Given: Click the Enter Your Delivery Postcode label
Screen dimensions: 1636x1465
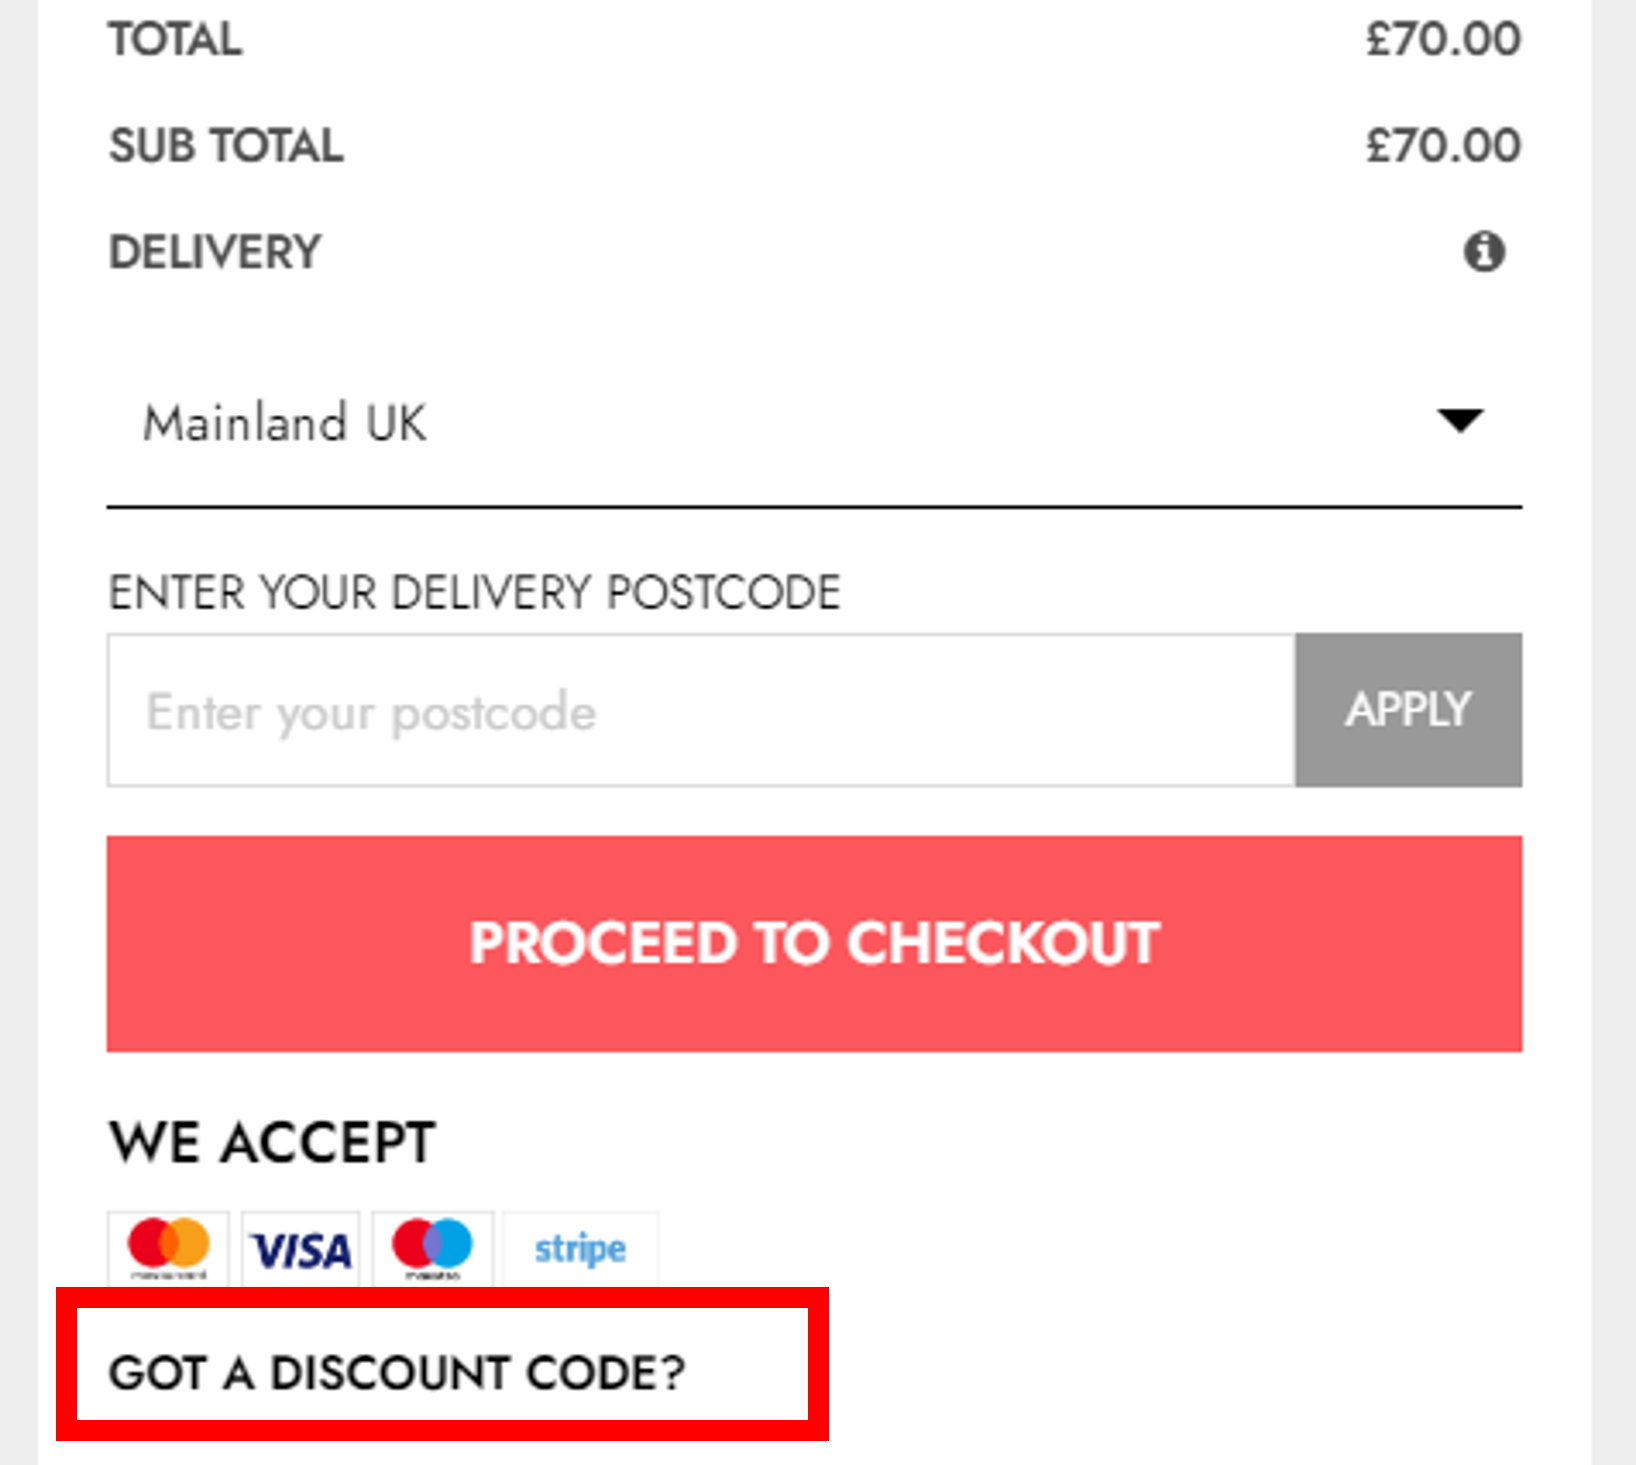Looking at the screenshot, I should click(474, 593).
